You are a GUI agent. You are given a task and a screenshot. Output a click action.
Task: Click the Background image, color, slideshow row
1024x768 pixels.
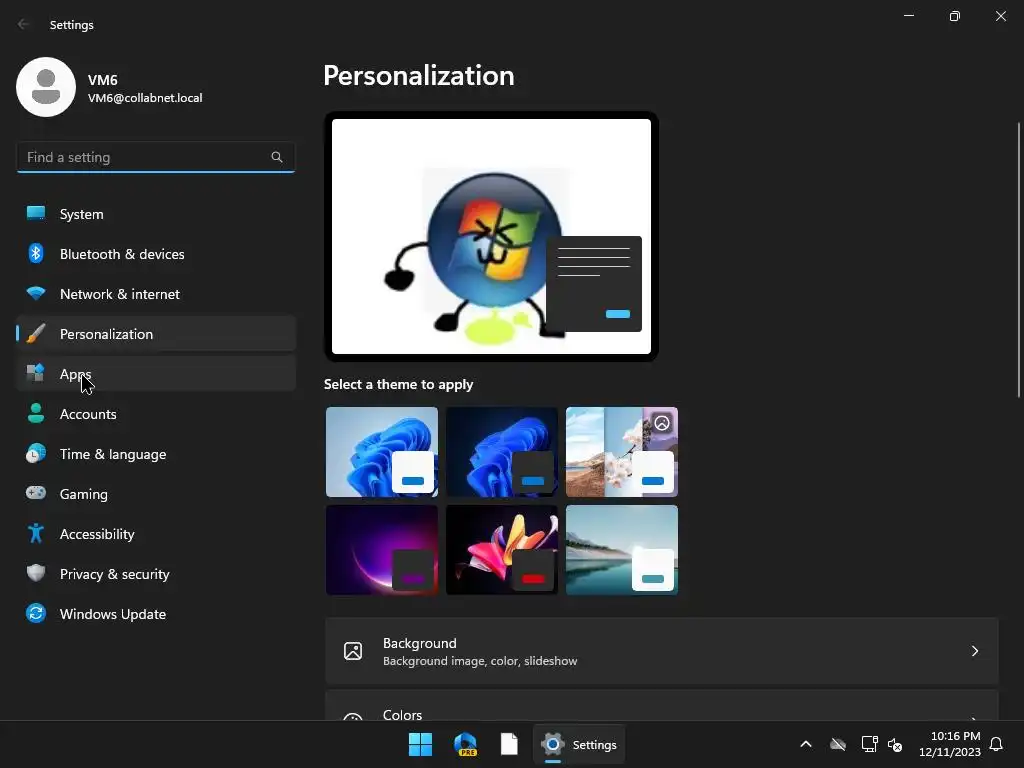click(x=662, y=651)
